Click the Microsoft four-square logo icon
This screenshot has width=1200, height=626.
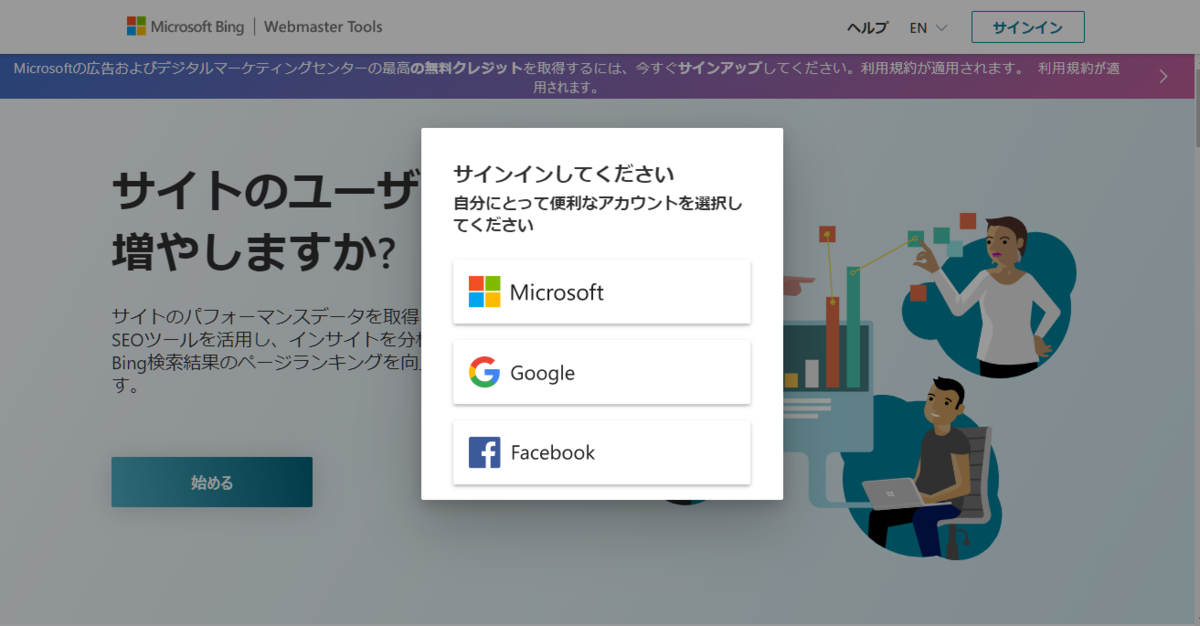coord(485,292)
